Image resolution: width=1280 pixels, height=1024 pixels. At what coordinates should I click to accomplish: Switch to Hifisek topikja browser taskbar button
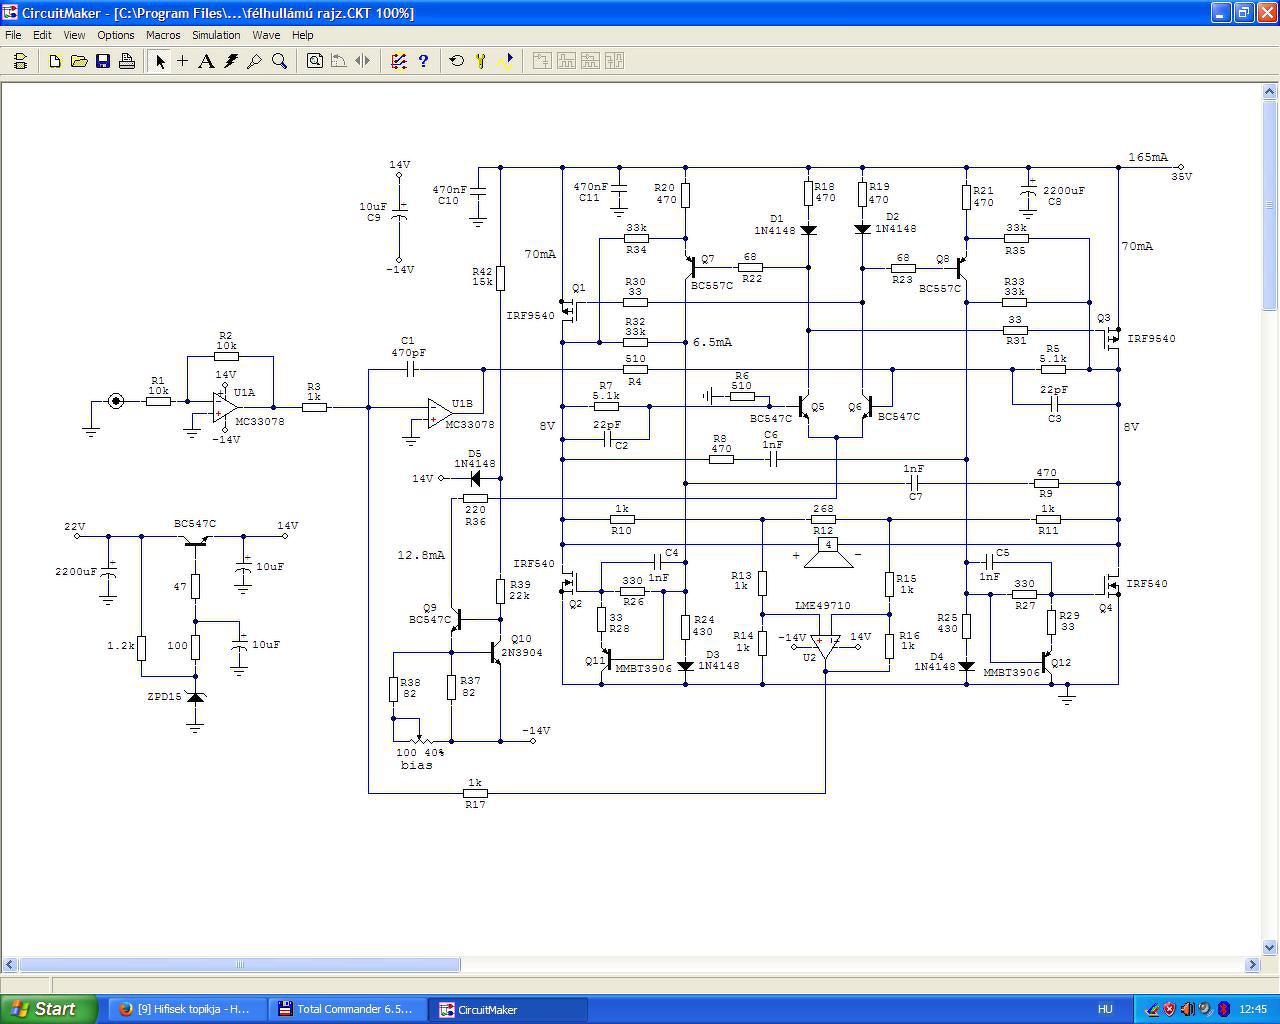point(187,1009)
